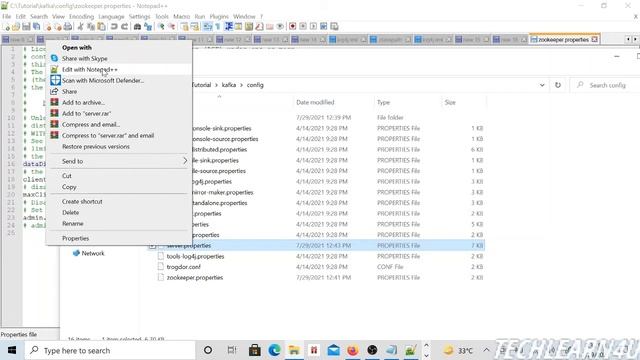Viewport: 640px width, 360px height.
Task: Switch to the zookeeper.properties tab
Action: pos(563,40)
